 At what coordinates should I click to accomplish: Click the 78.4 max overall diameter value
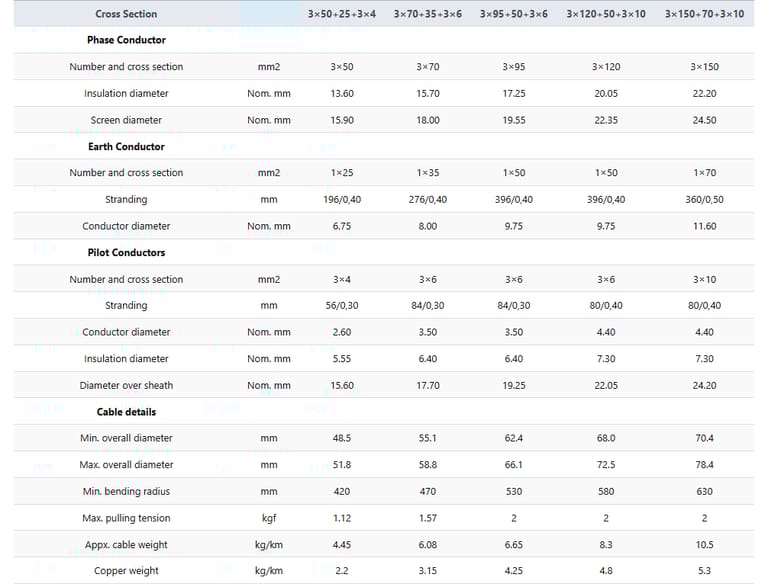tap(704, 465)
